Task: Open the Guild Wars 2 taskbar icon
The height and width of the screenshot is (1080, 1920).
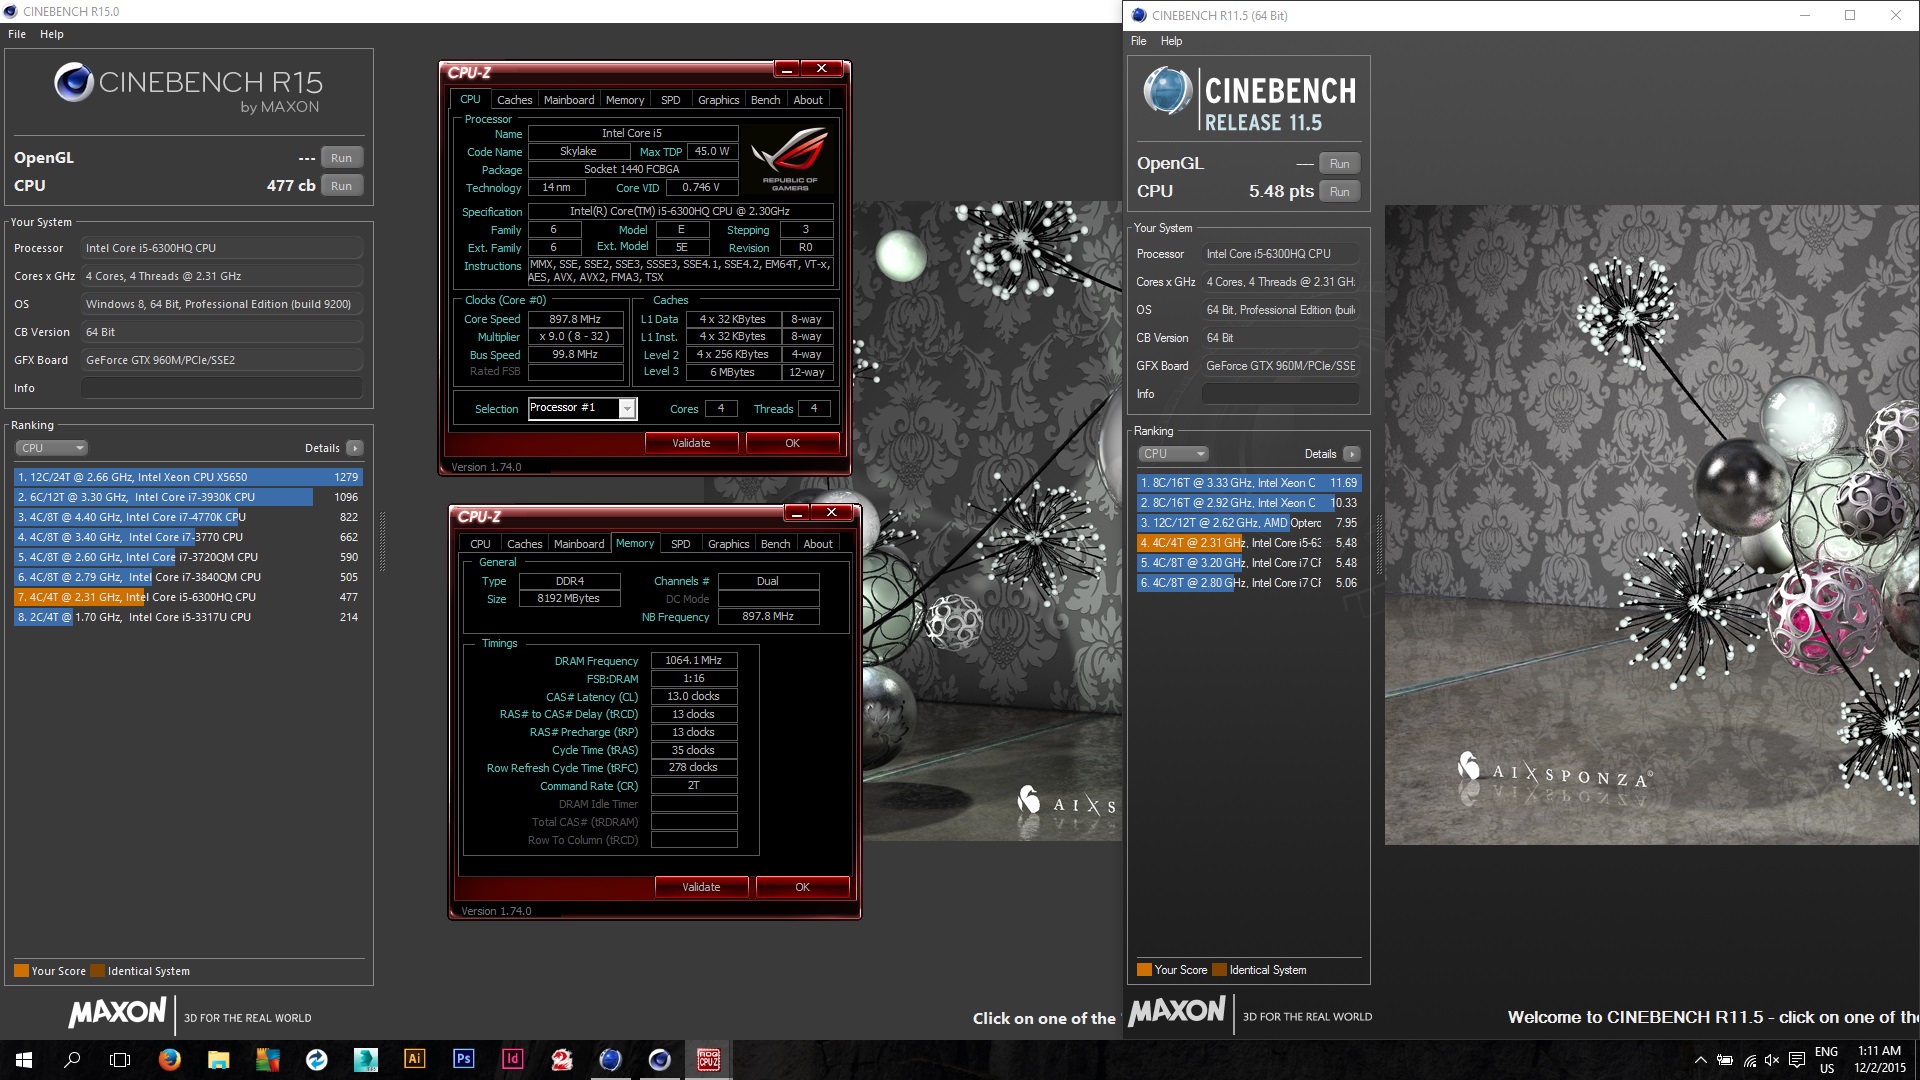Action: (x=561, y=1060)
